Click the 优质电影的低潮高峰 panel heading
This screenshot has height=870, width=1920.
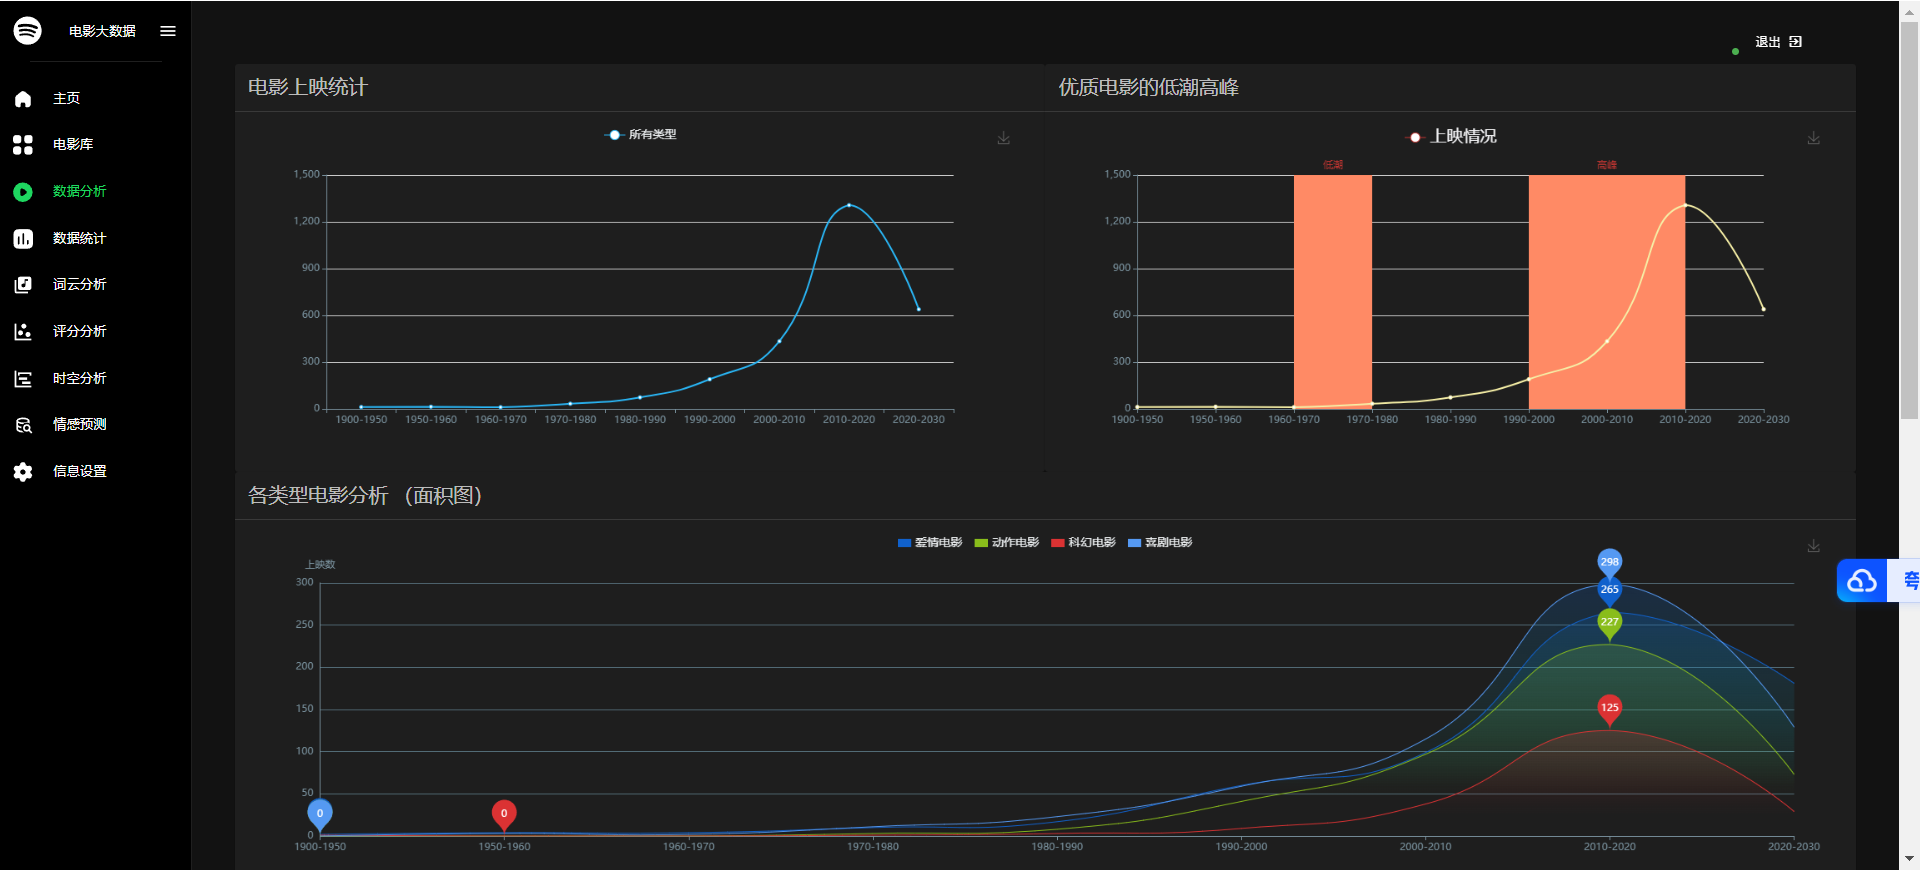1149,88
